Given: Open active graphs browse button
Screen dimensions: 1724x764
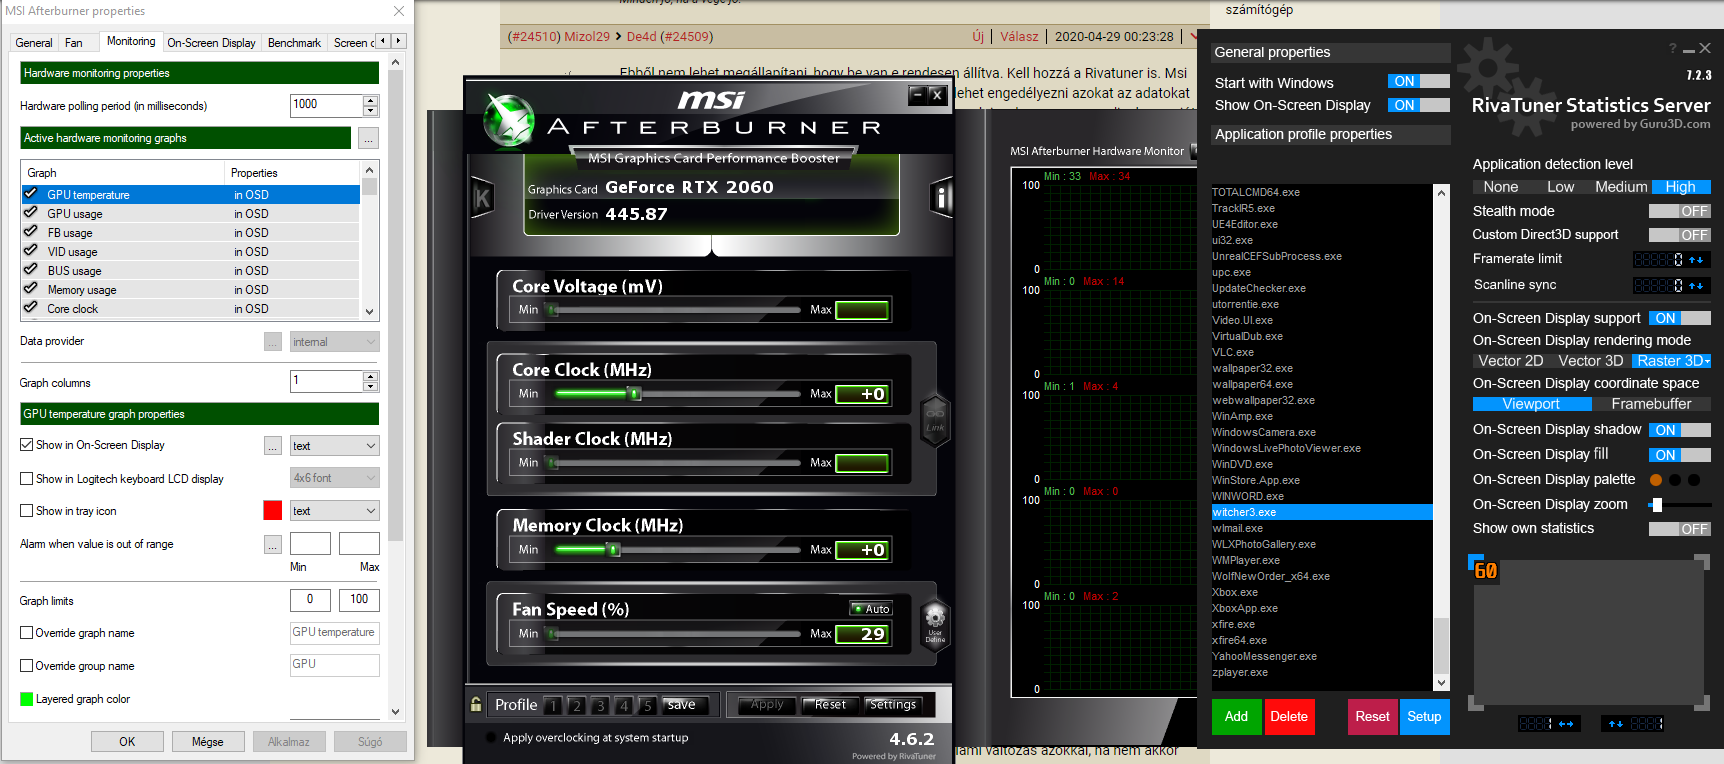Looking at the screenshot, I should (x=369, y=138).
